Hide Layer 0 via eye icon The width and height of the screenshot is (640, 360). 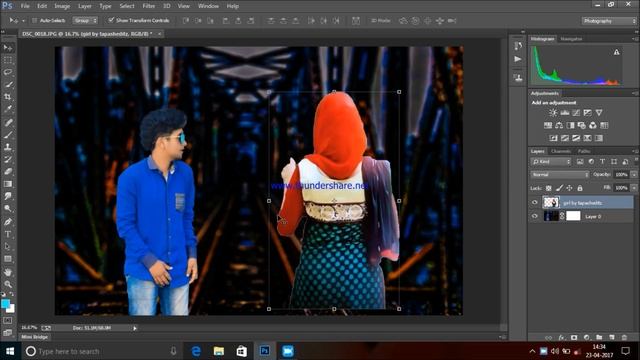[535, 216]
